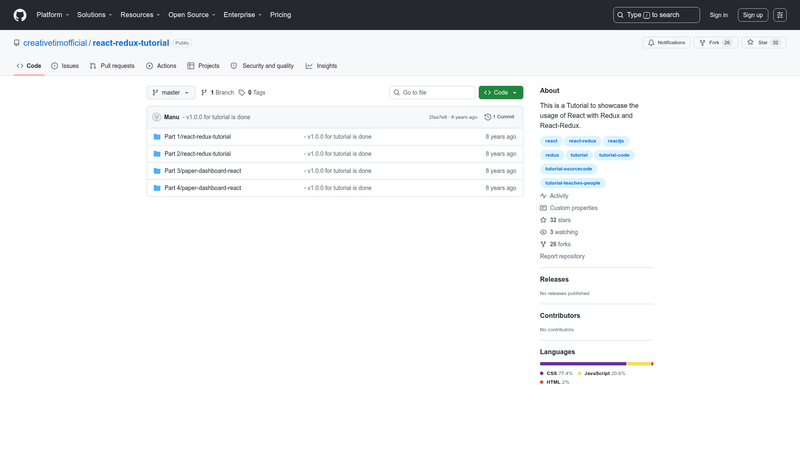Open commit hash 2faa7e8

438,117
